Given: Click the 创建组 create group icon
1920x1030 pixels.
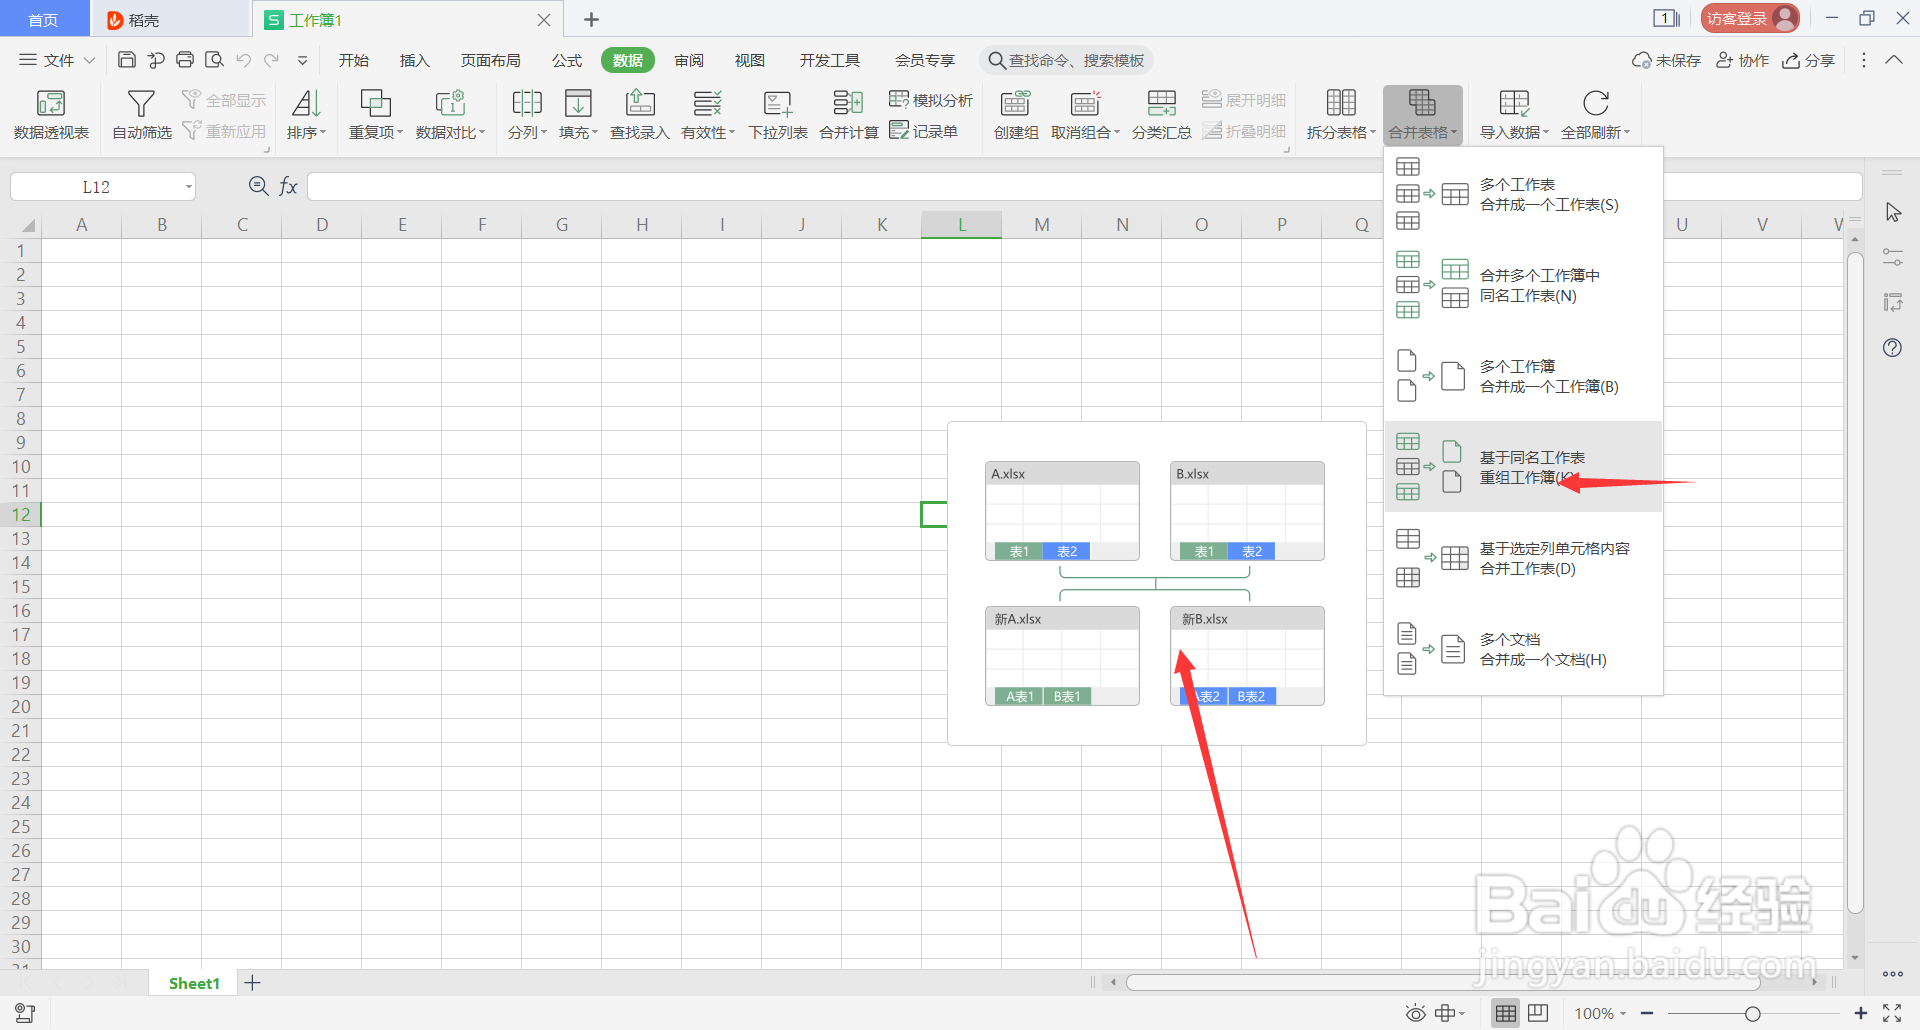Looking at the screenshot, I should [x=1015, y=103].
